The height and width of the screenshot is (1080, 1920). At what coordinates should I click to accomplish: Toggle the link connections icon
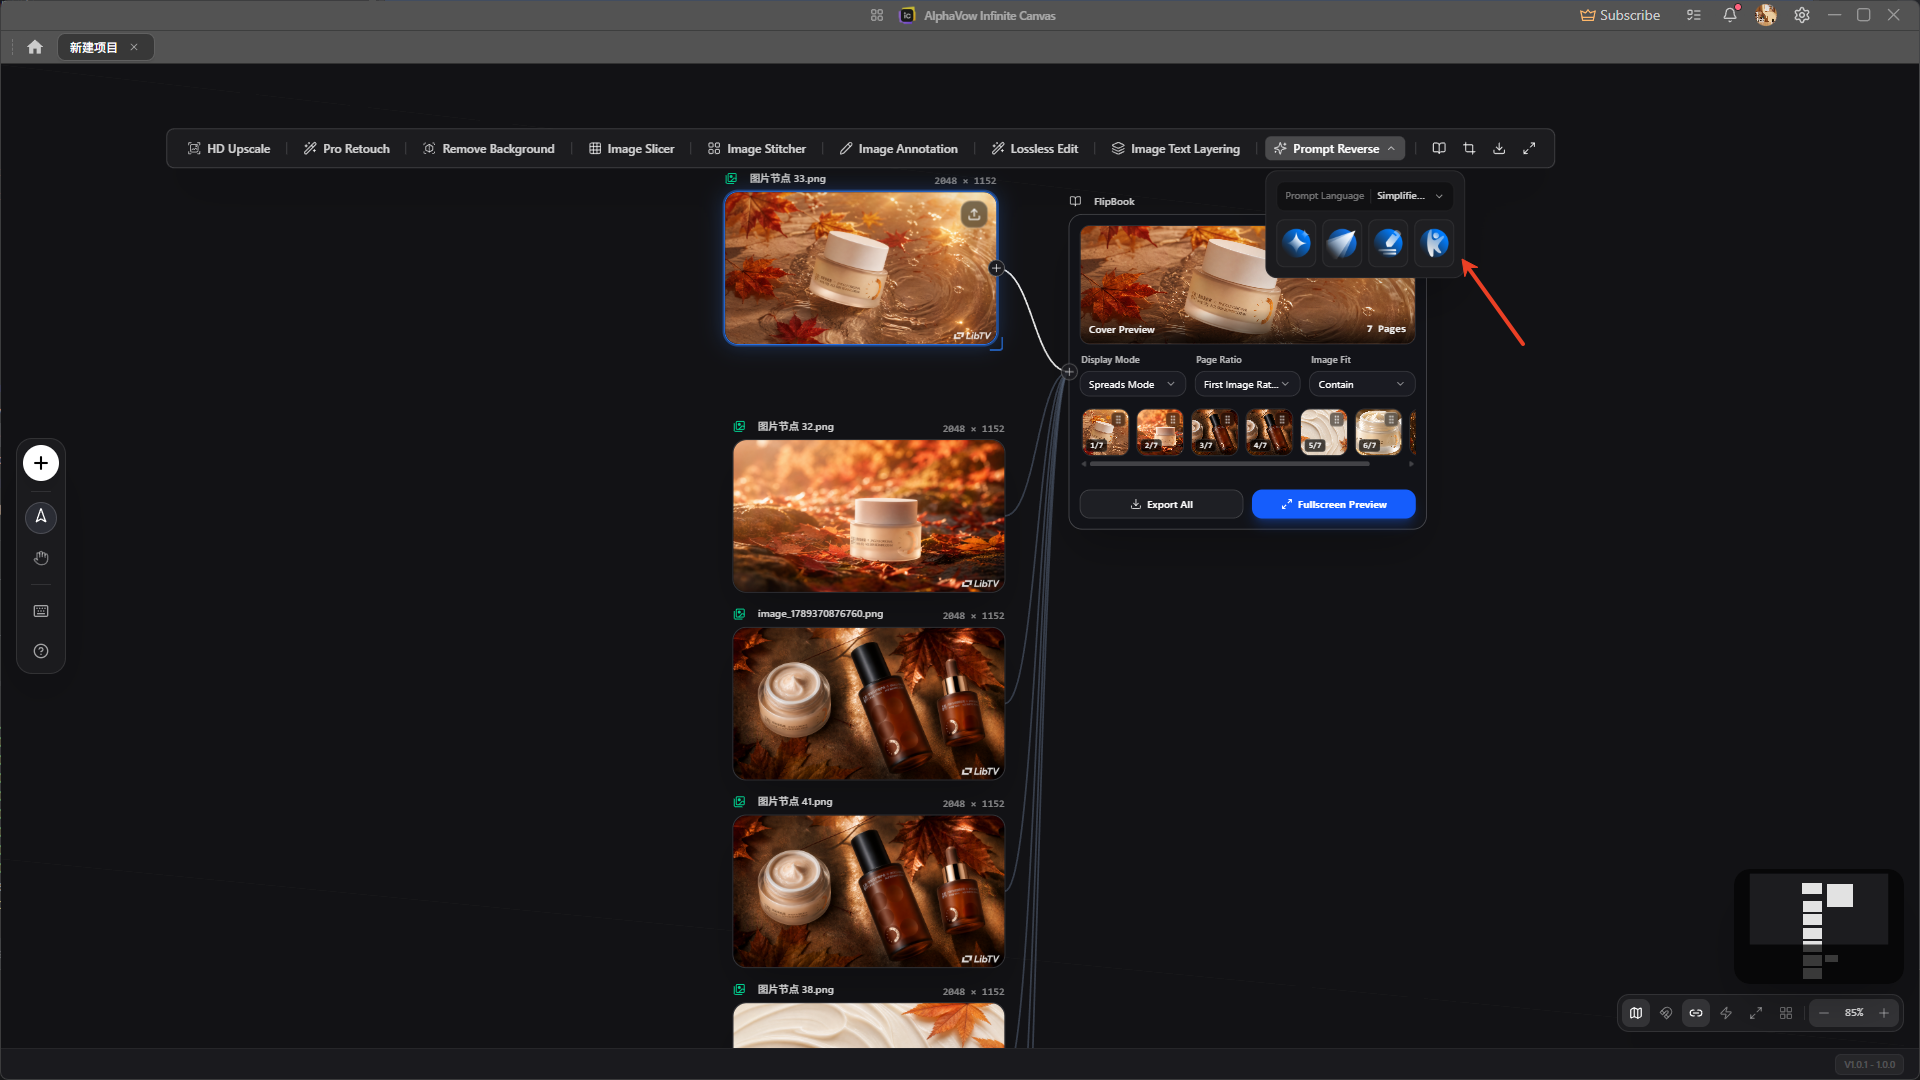click(1696, 1013)
